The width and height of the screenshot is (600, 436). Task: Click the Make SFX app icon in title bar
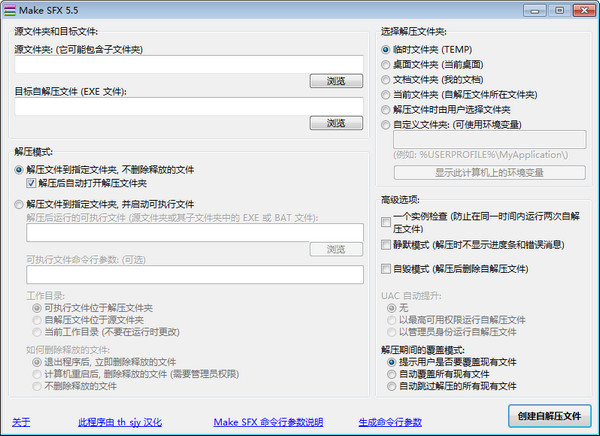point(10,10)
